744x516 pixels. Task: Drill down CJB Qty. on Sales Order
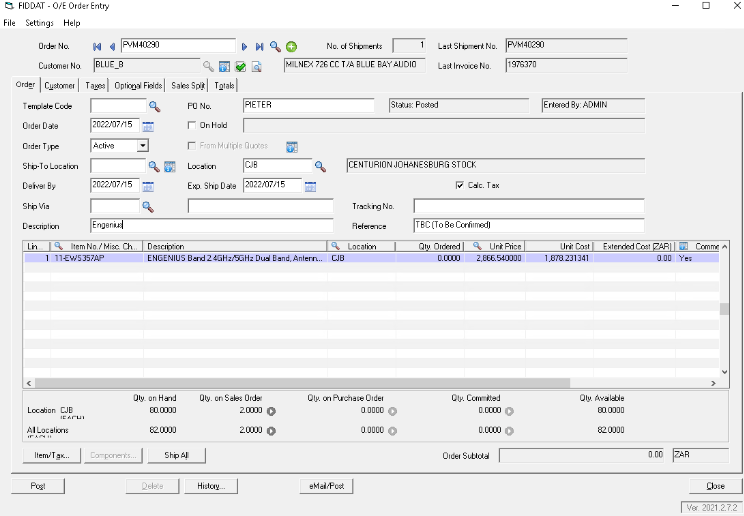pos(271,410)
